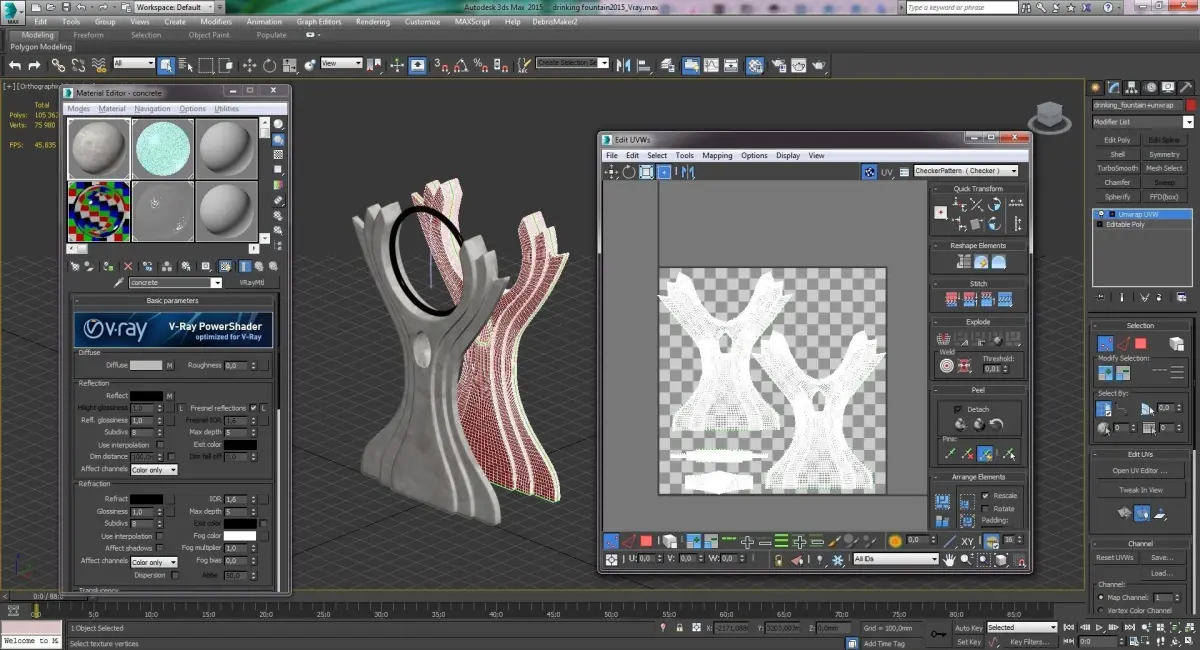Switch to the Freeform ribbon tab
The height and width of the screenshot is (650, 1200).
click(88, 35)
